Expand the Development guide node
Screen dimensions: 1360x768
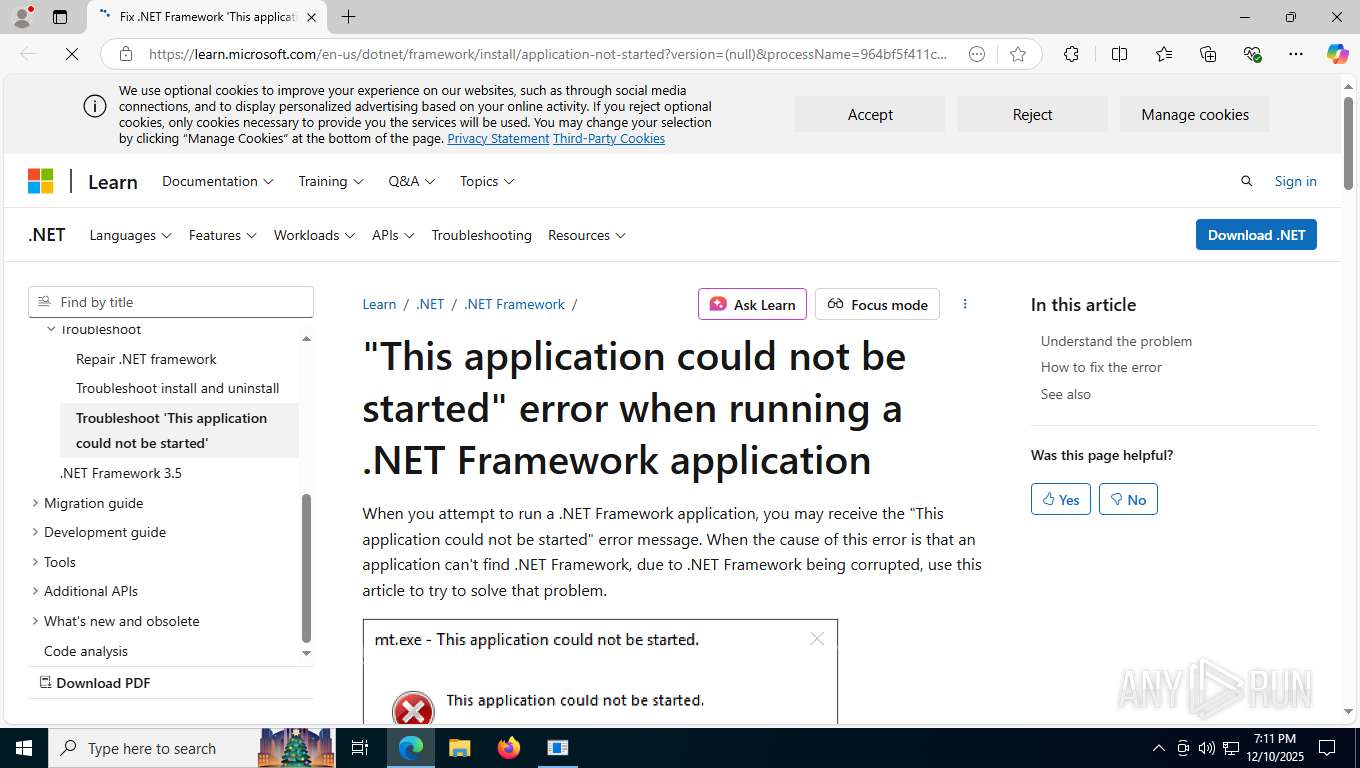pyautogui.click(x=36, y=532)
